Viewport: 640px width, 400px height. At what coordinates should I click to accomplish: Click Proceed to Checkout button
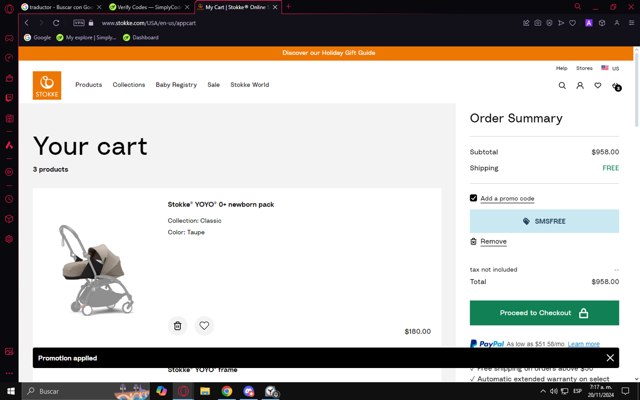544,313
